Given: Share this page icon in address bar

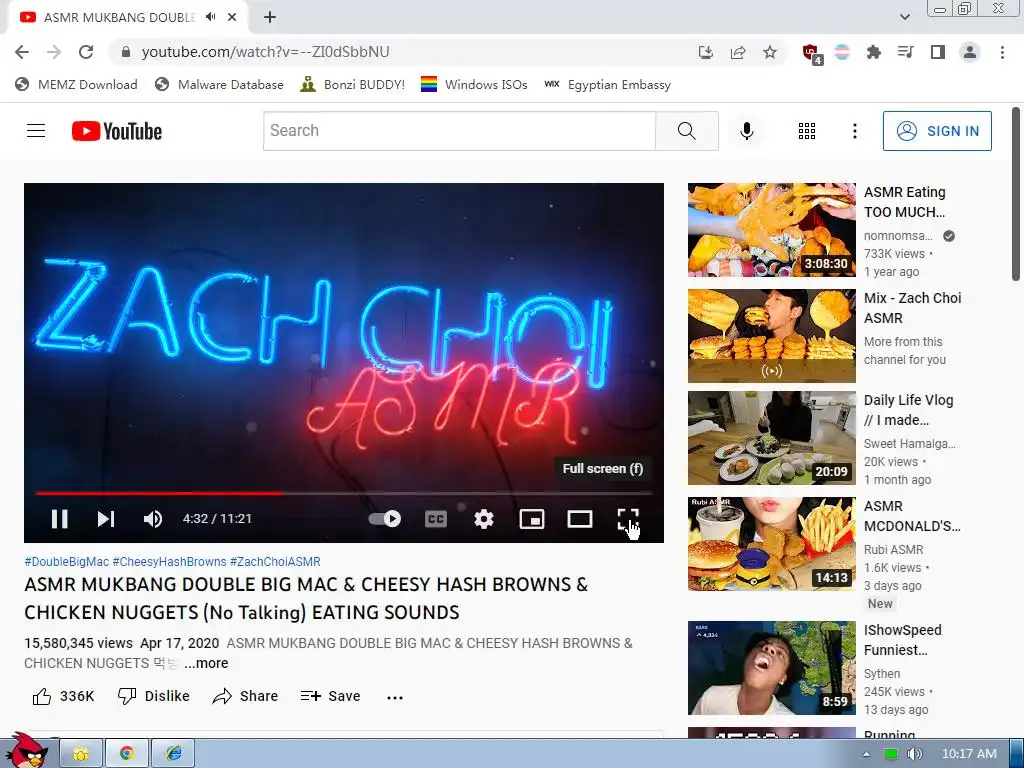Looking at the screenshot, I should coord(738,52).
